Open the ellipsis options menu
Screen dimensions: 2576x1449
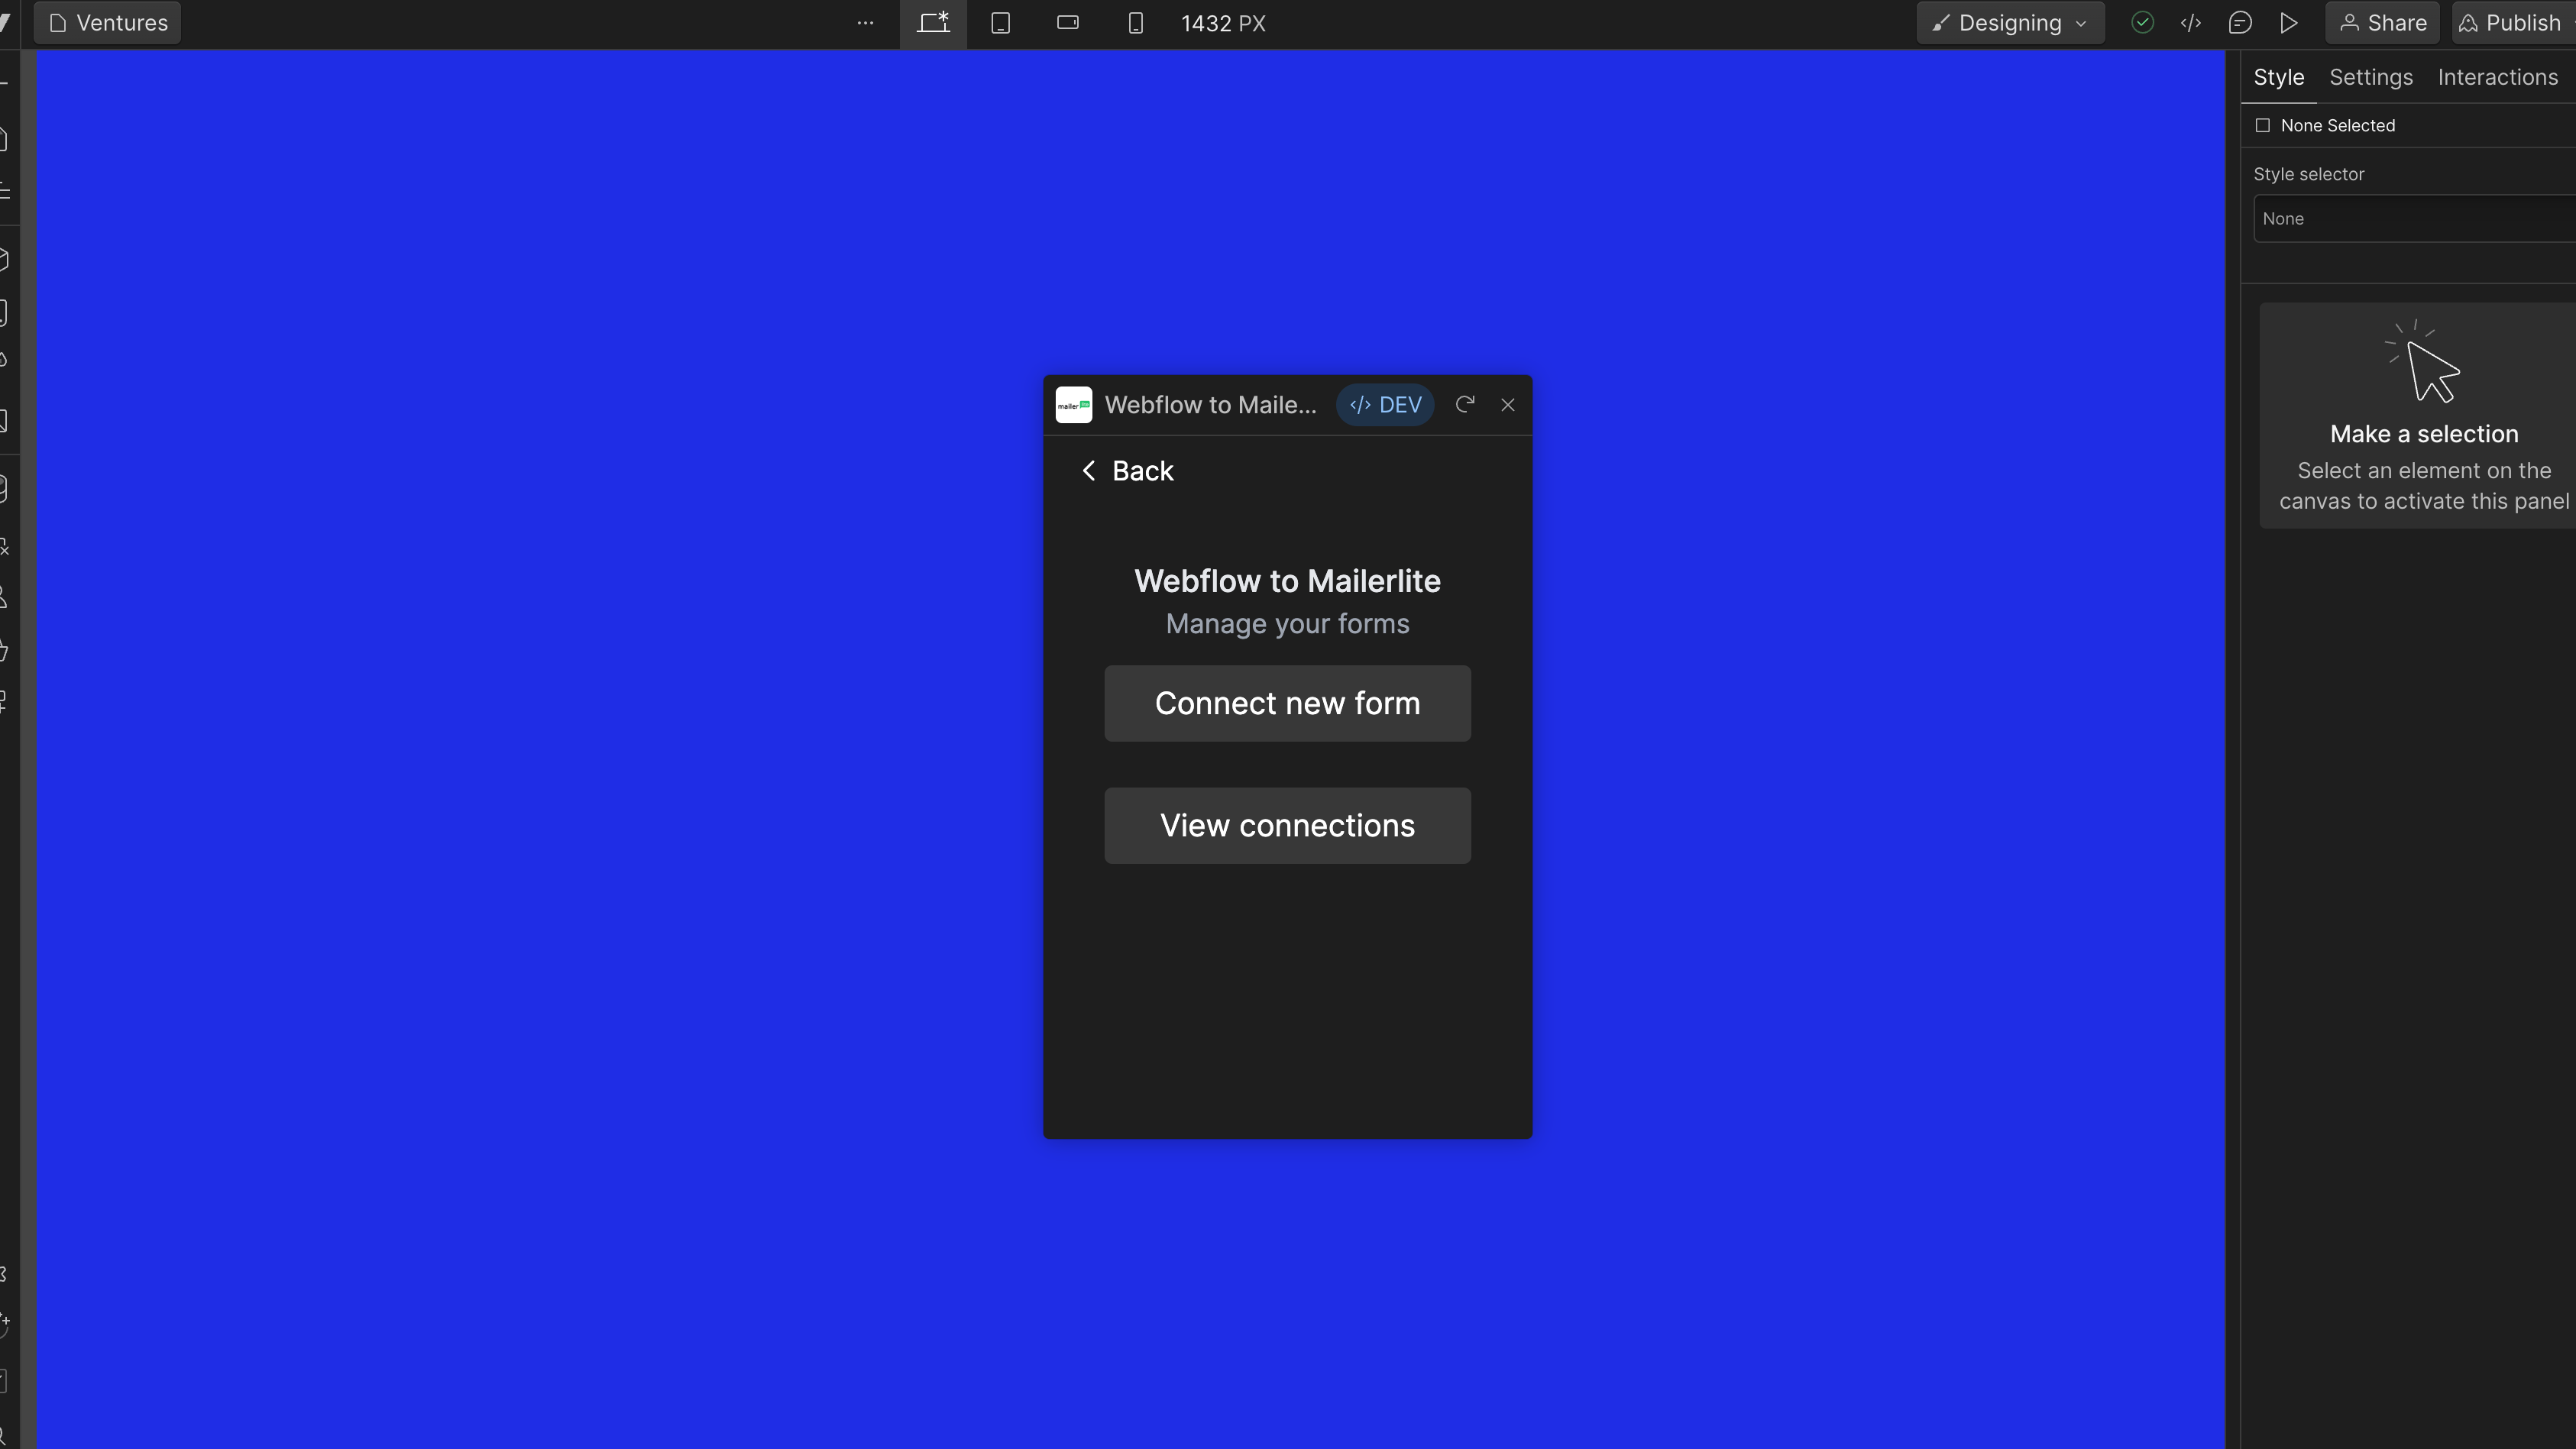(864, 23)
